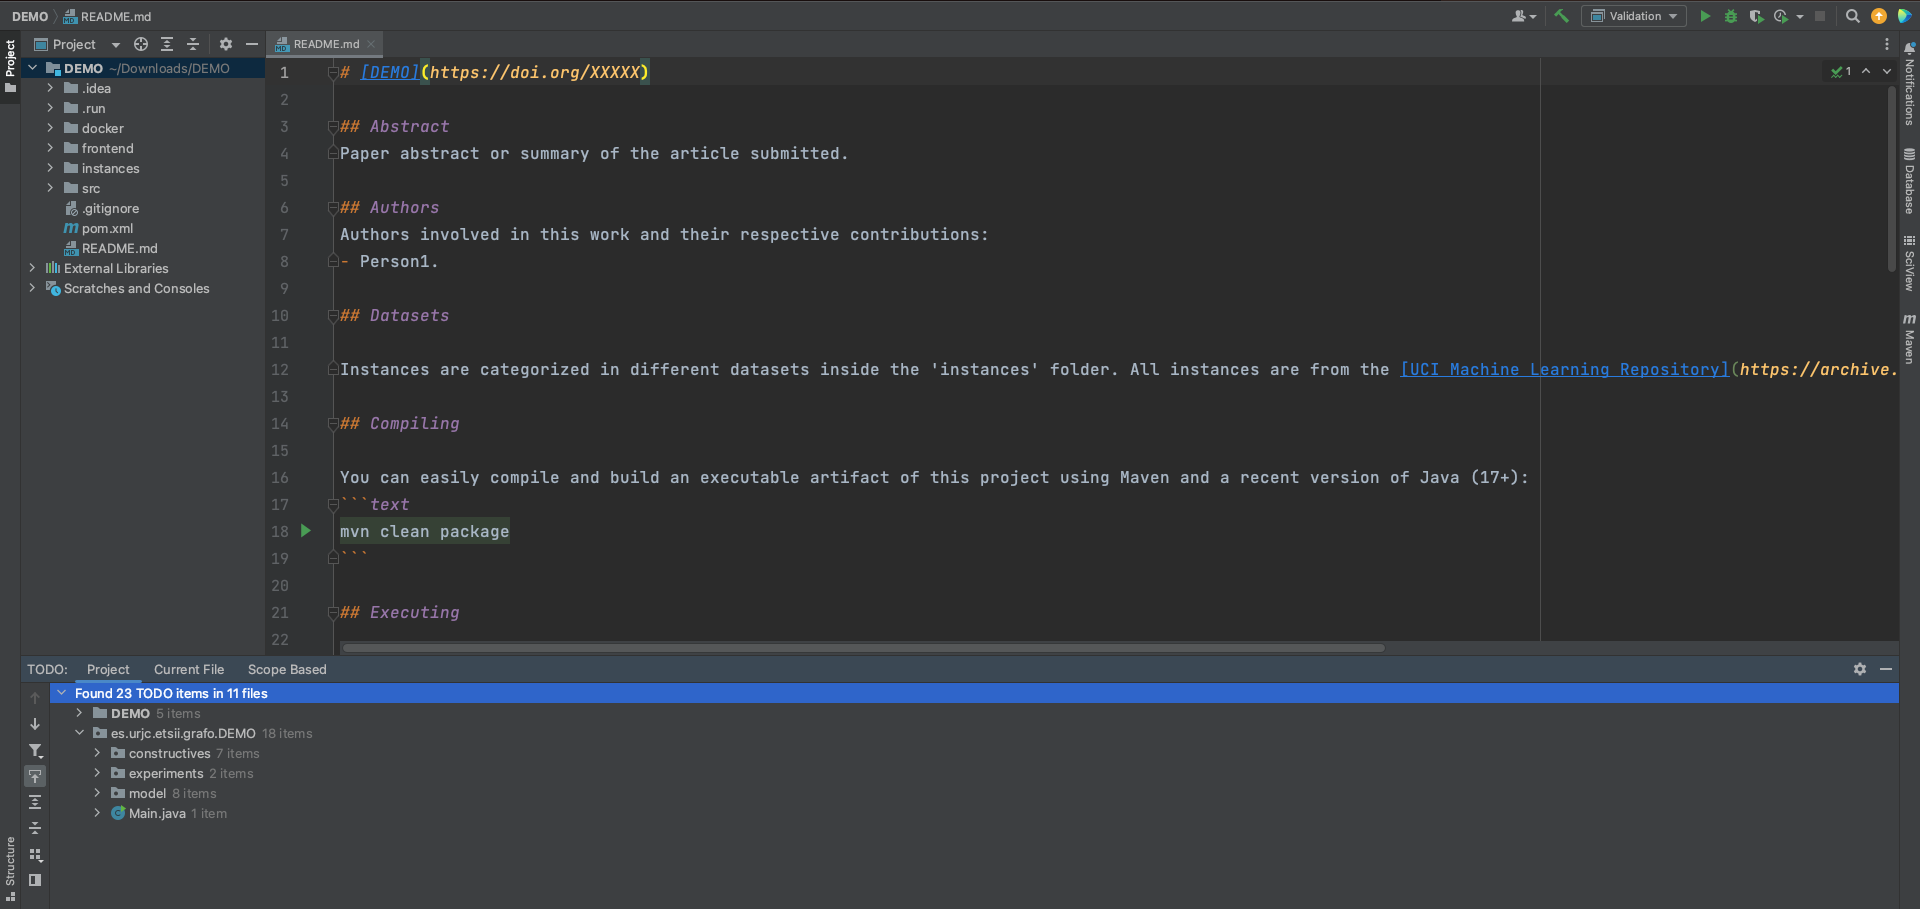Switch to the Scope Based TODO tab

(287, 669)
